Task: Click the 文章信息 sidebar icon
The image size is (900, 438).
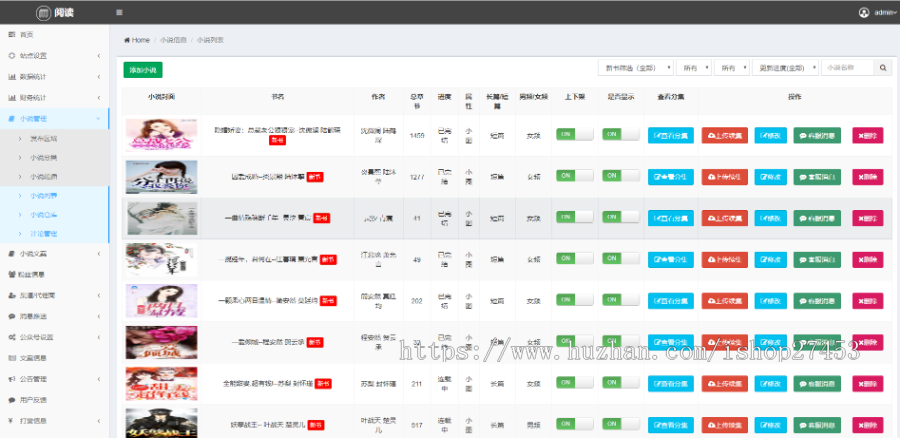Action: pyautogui.click(x=11, y=358)
